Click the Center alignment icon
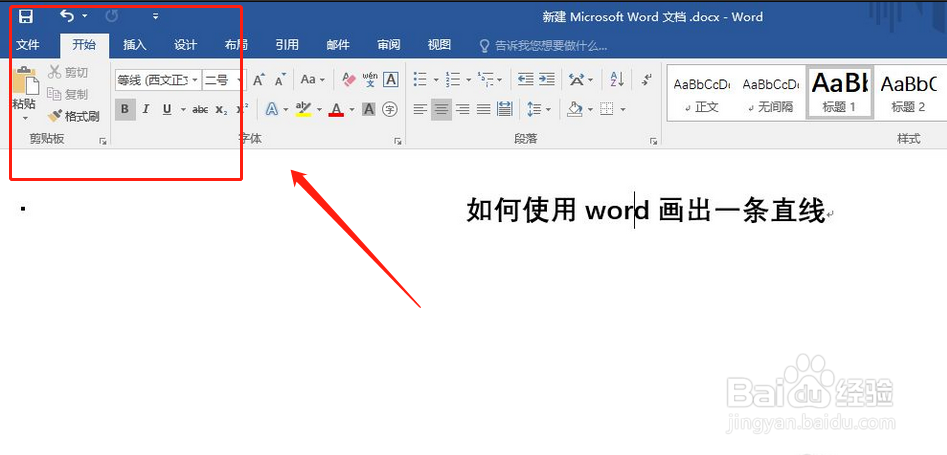 441,109
